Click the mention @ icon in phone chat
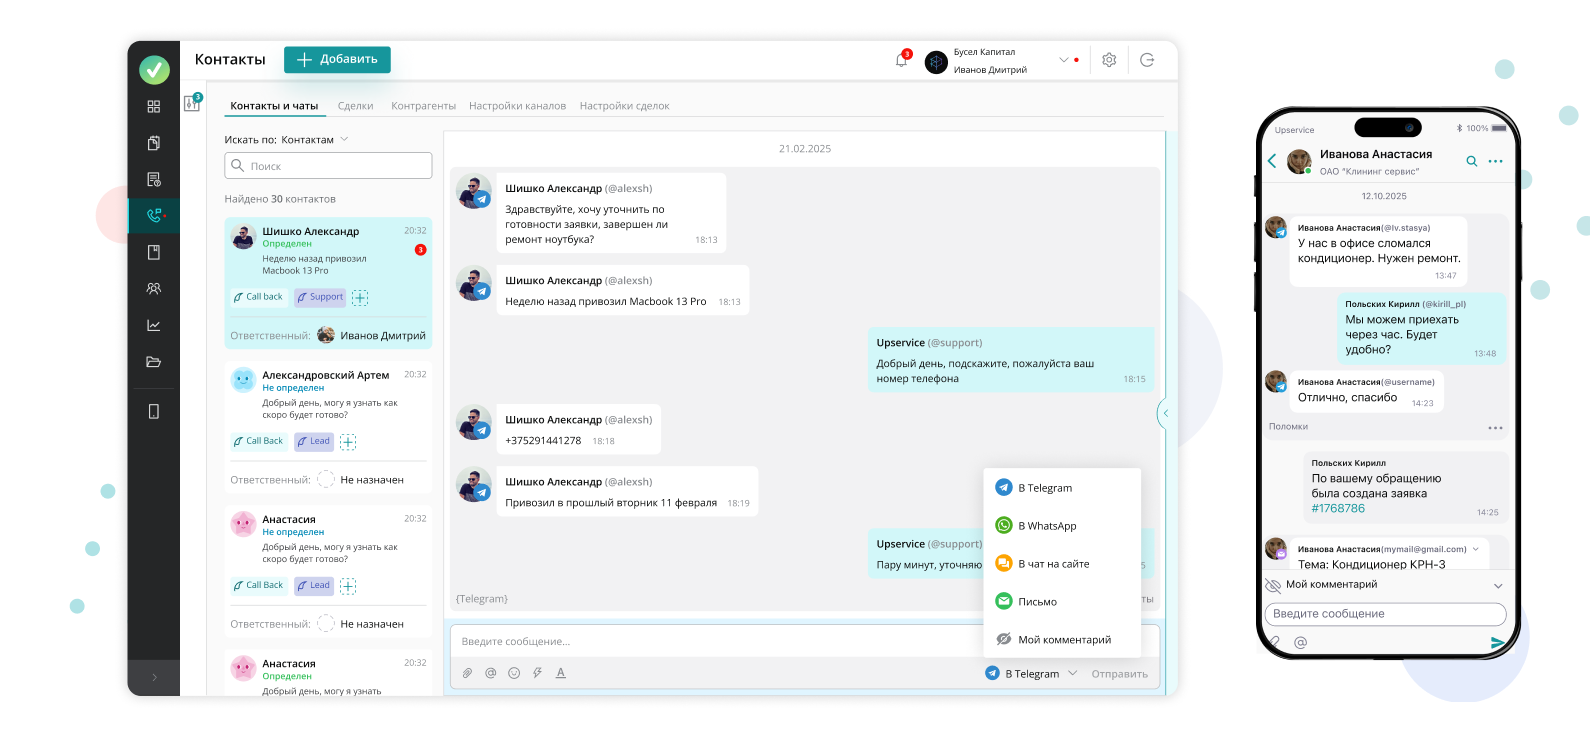Viewport: 1590px width, 738px height. [1300, 642]
